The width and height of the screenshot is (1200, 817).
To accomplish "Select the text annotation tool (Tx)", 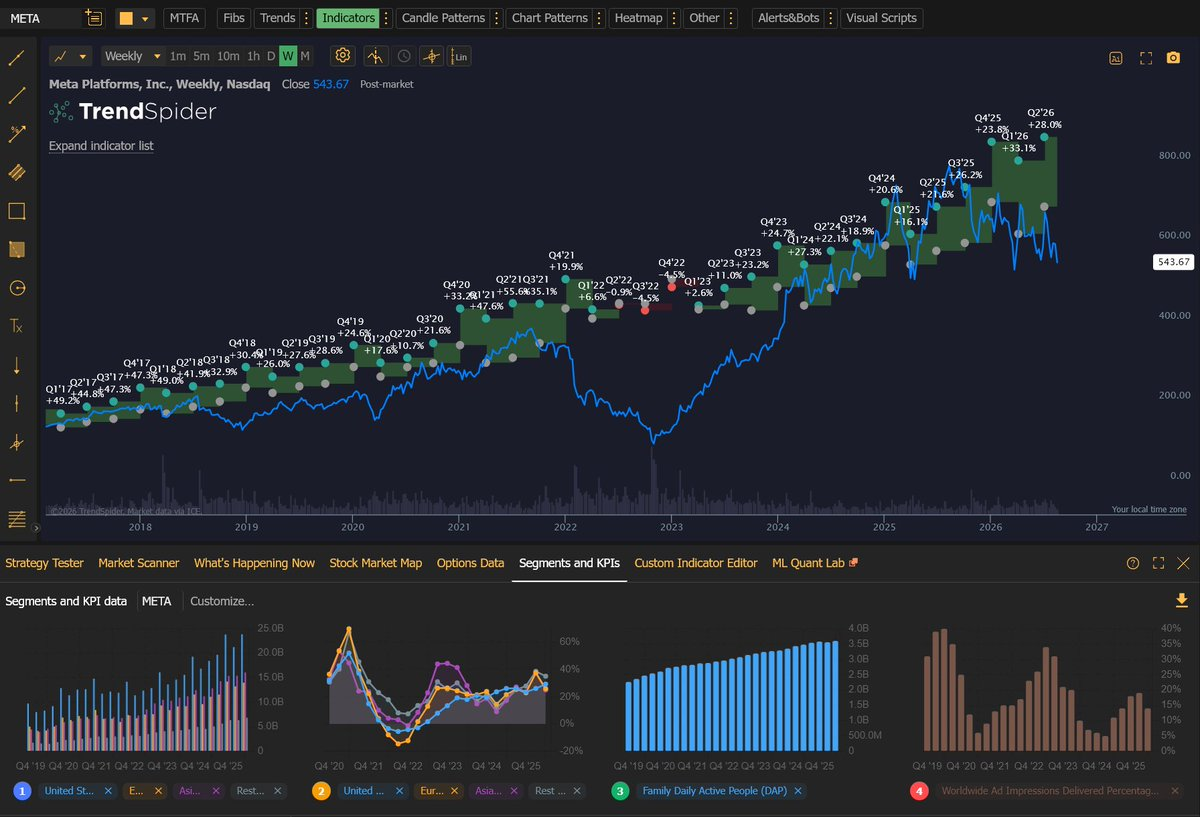I will 16,325.
